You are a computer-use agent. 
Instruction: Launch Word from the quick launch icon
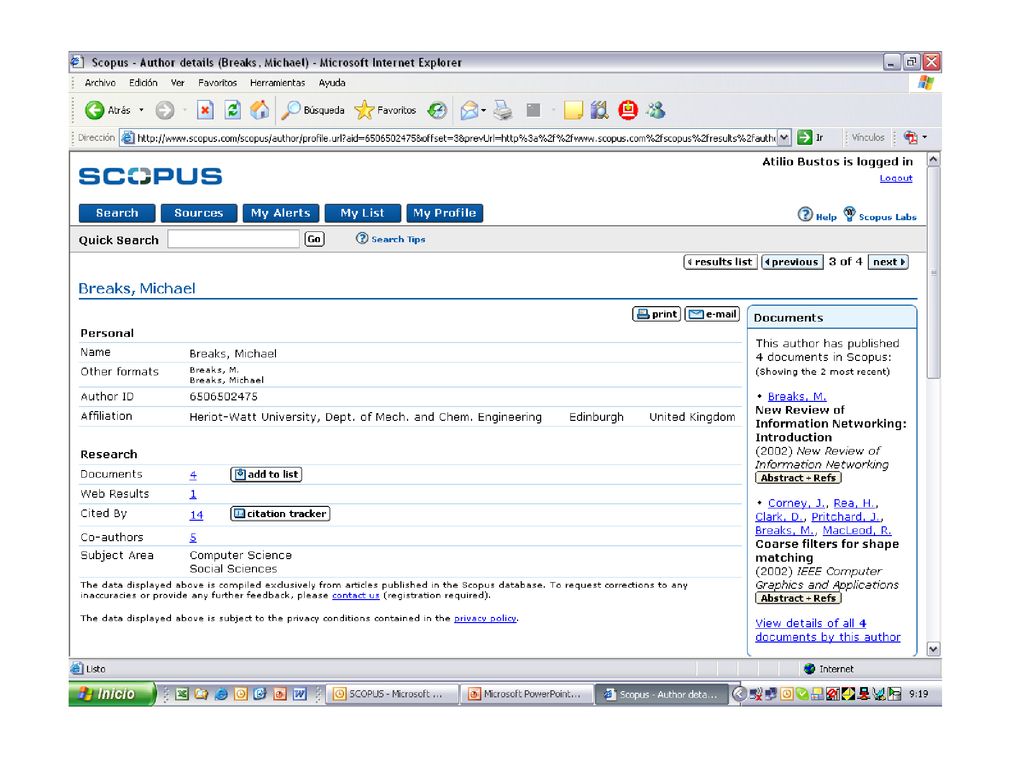pos(300,694)
